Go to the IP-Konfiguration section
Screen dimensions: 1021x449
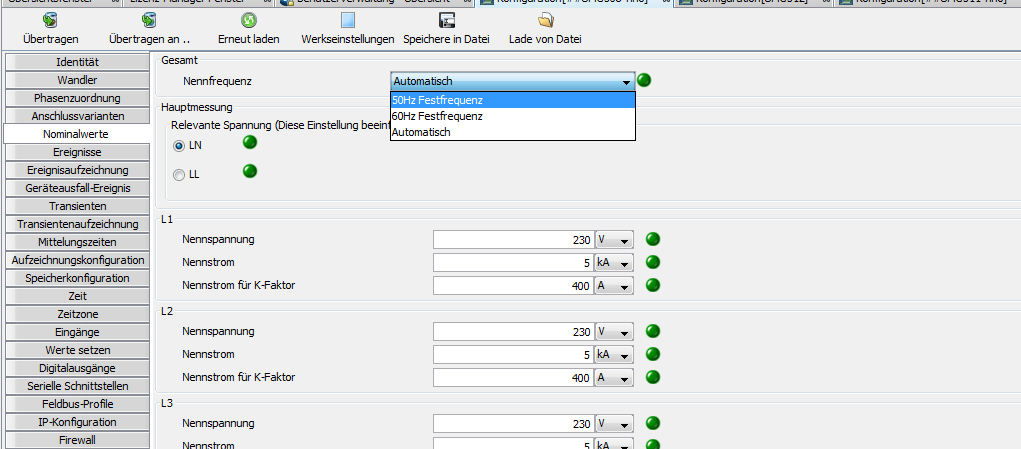point(77,422)
